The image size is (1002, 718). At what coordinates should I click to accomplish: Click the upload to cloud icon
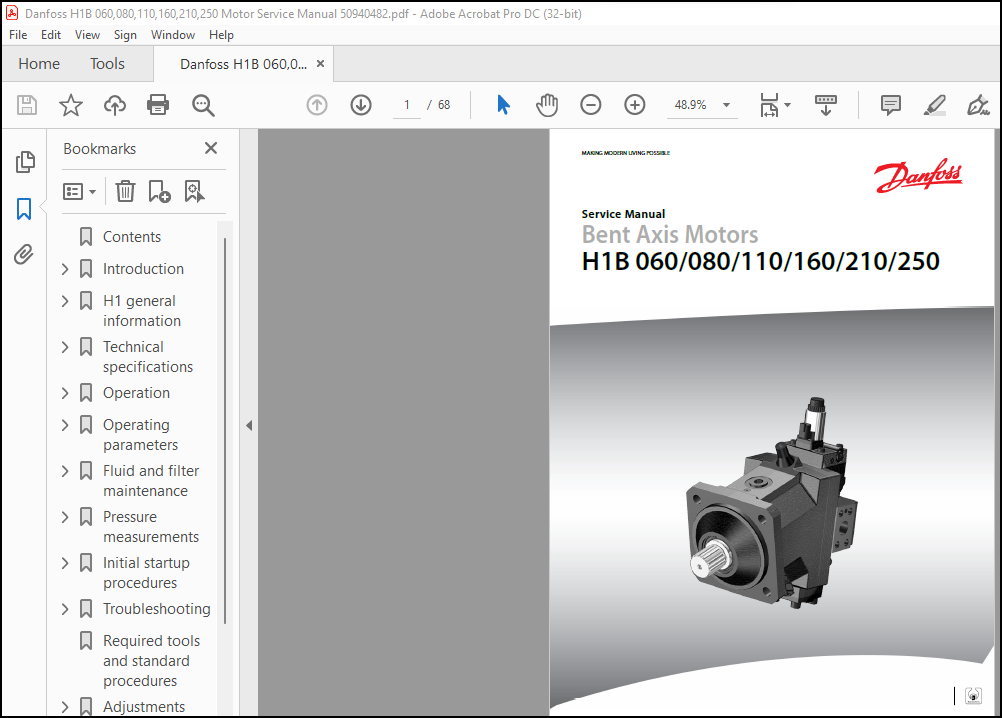pos(114,105)
